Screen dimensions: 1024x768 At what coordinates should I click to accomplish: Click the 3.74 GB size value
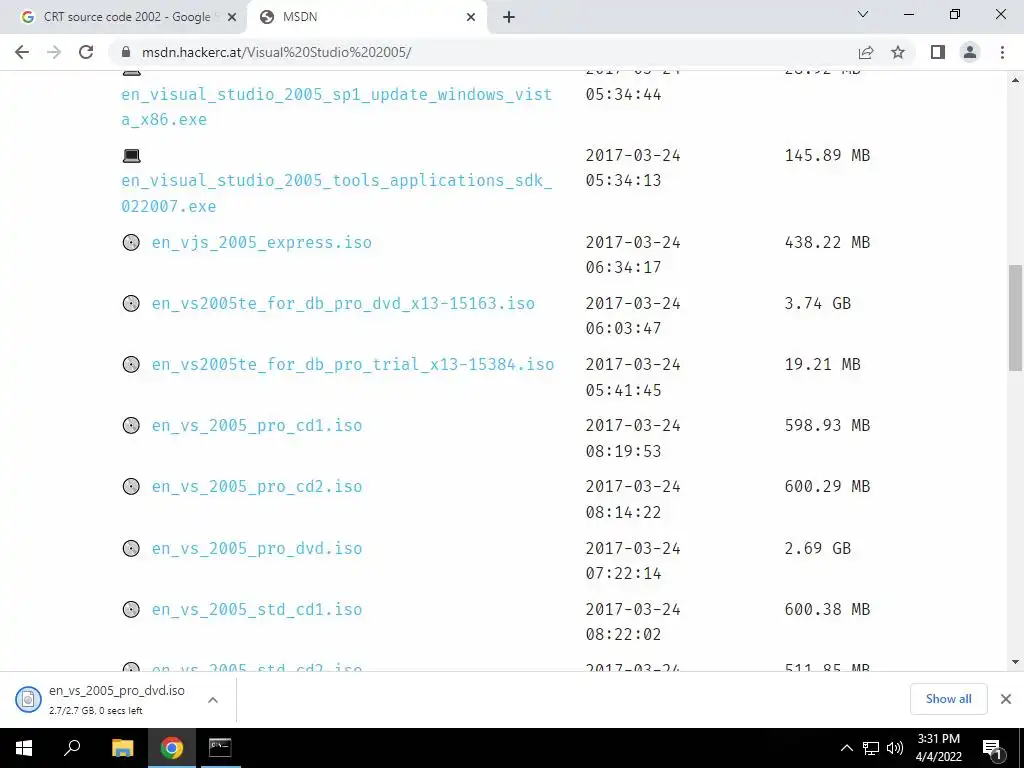tap(818, 304)
